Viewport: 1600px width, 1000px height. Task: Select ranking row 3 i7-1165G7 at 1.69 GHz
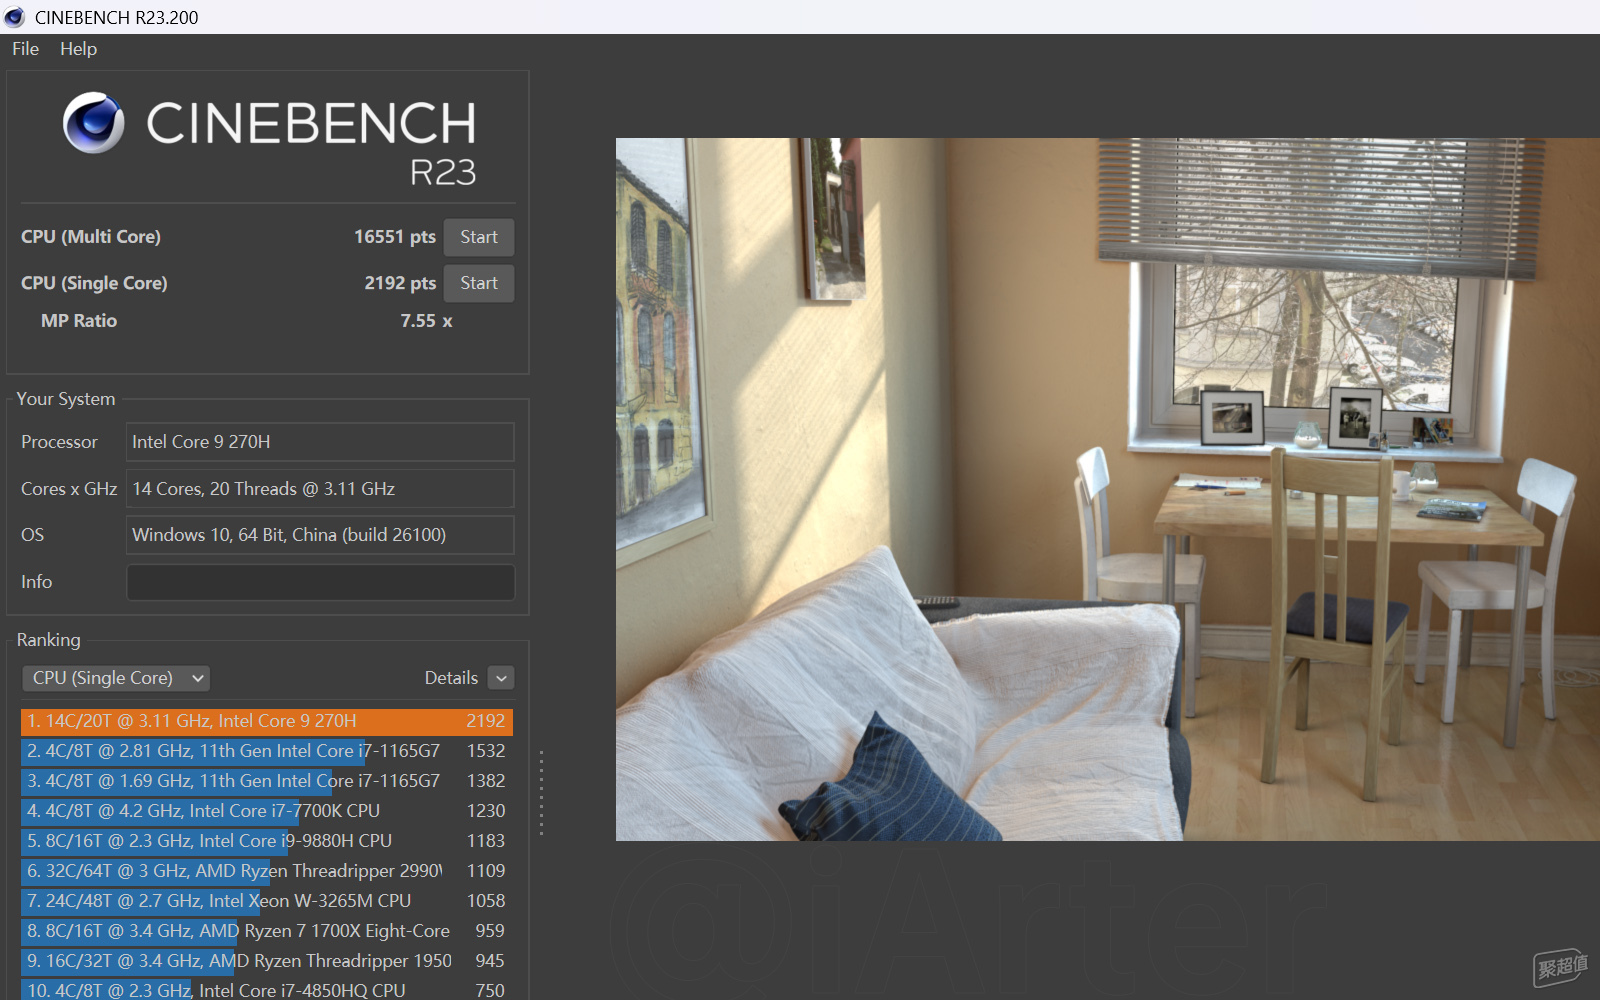pos(267,781)
